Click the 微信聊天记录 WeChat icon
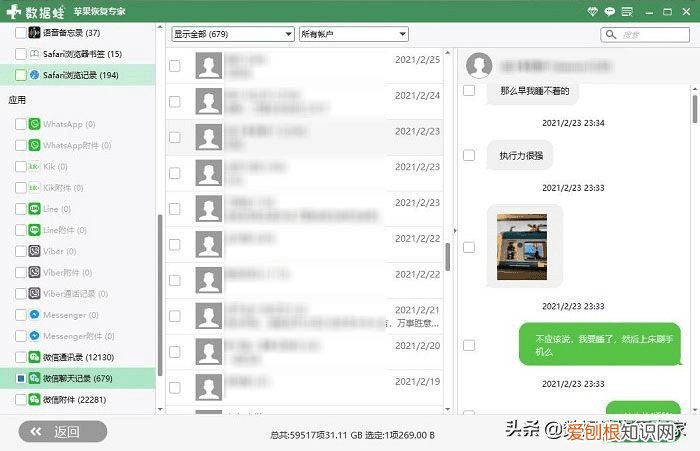The image size is (700, 451). [34, 378]
